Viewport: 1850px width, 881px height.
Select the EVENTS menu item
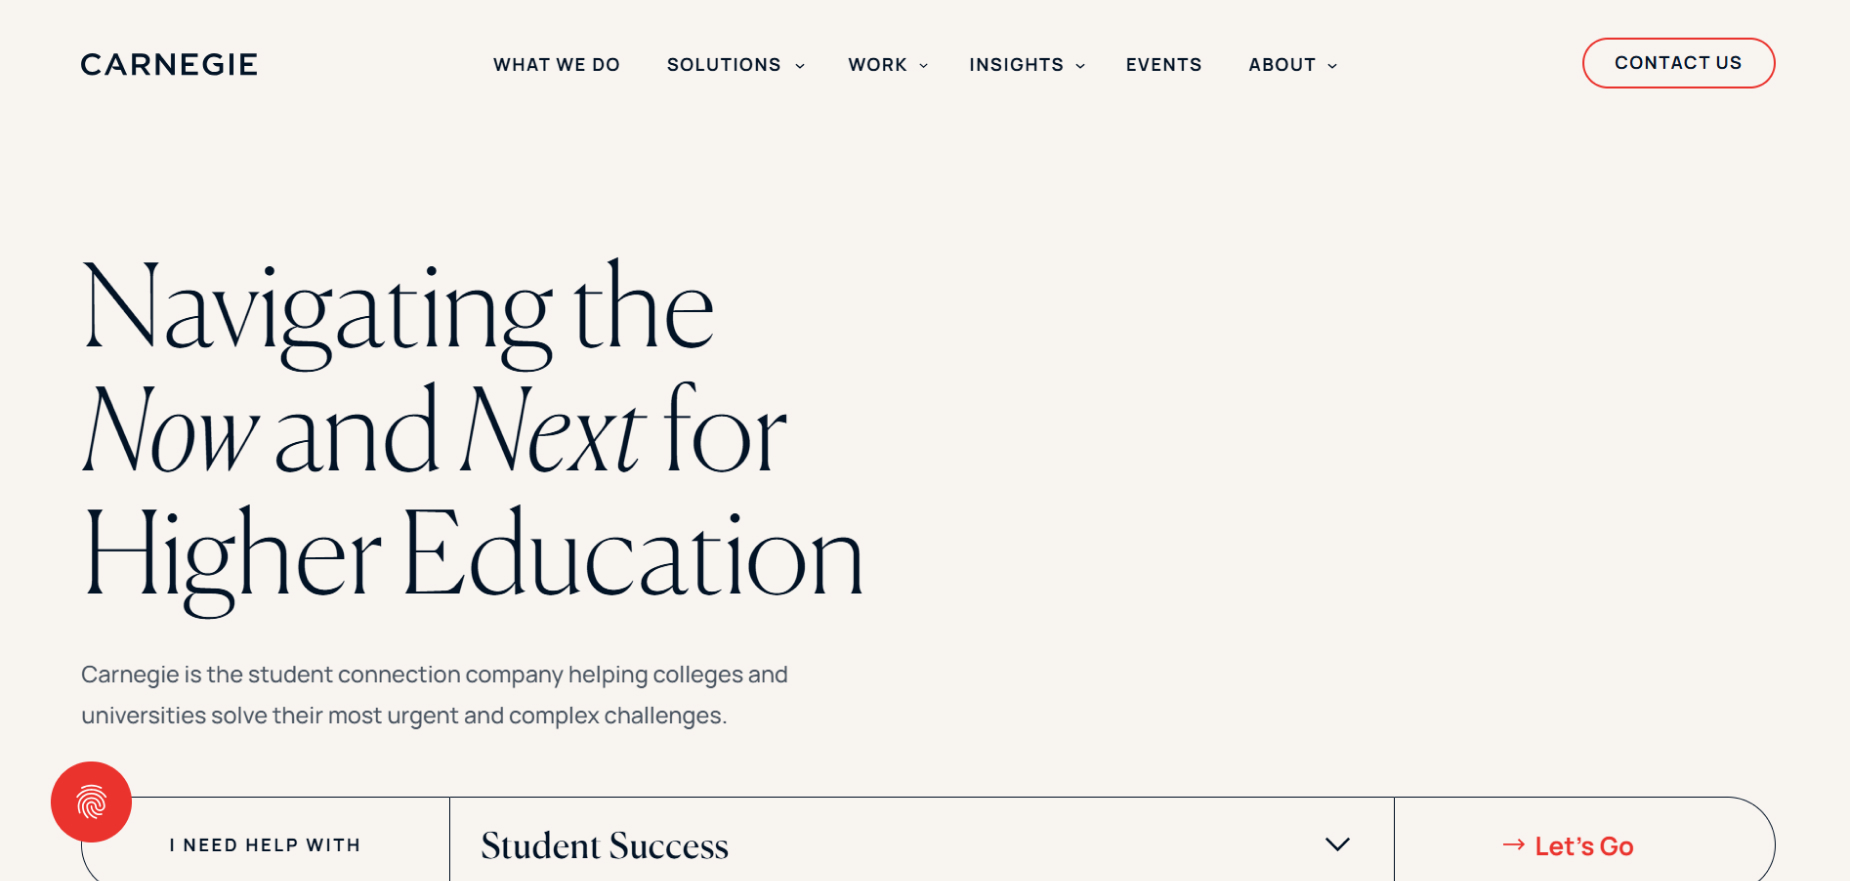point(1163,64)
